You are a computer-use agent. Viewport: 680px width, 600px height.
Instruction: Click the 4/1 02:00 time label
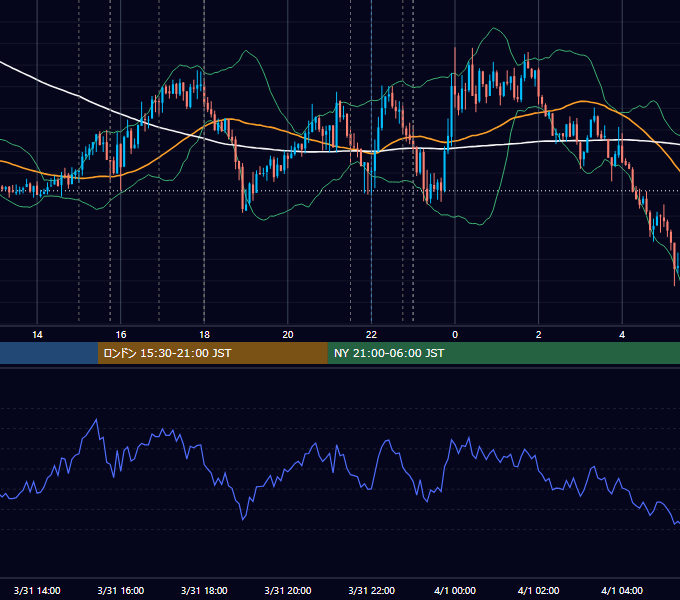(x=539, y=590)
